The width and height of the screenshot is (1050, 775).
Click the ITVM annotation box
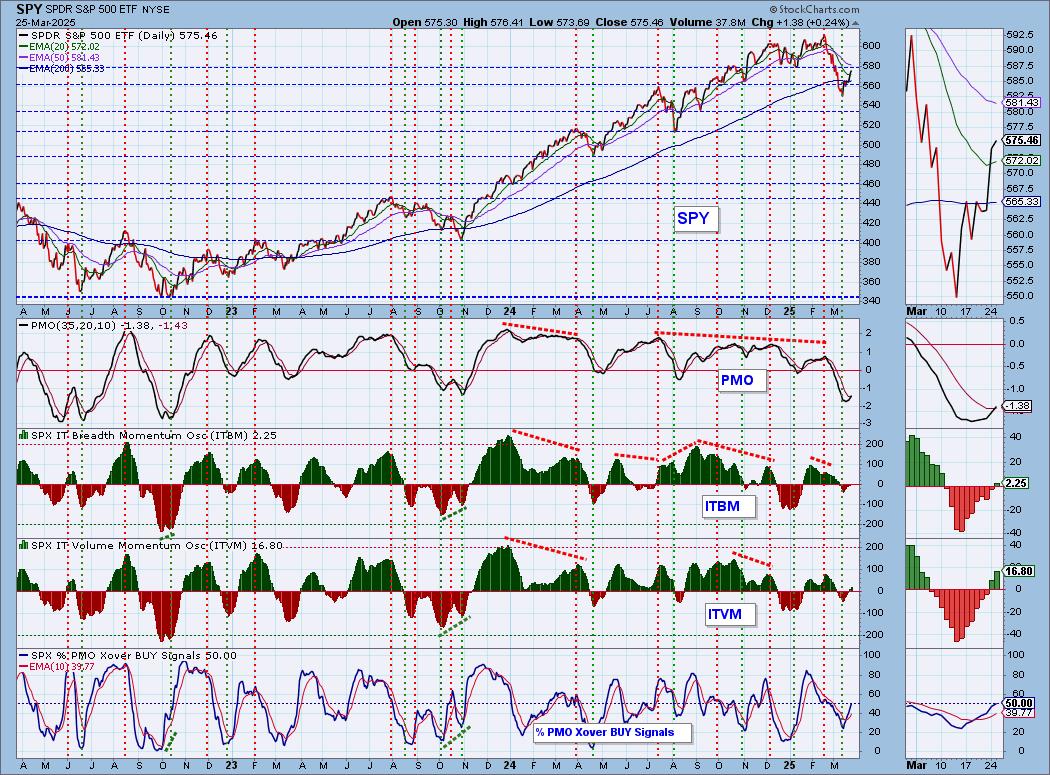(729, 614)
